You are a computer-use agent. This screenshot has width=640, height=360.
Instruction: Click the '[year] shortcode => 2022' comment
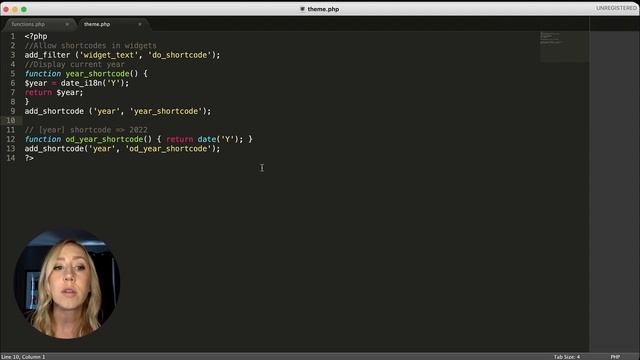tap(86, 130)
